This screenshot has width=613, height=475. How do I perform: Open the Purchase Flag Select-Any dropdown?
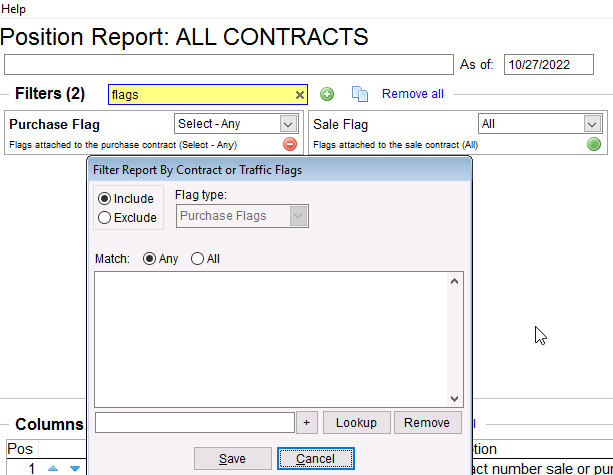point(288,124)
